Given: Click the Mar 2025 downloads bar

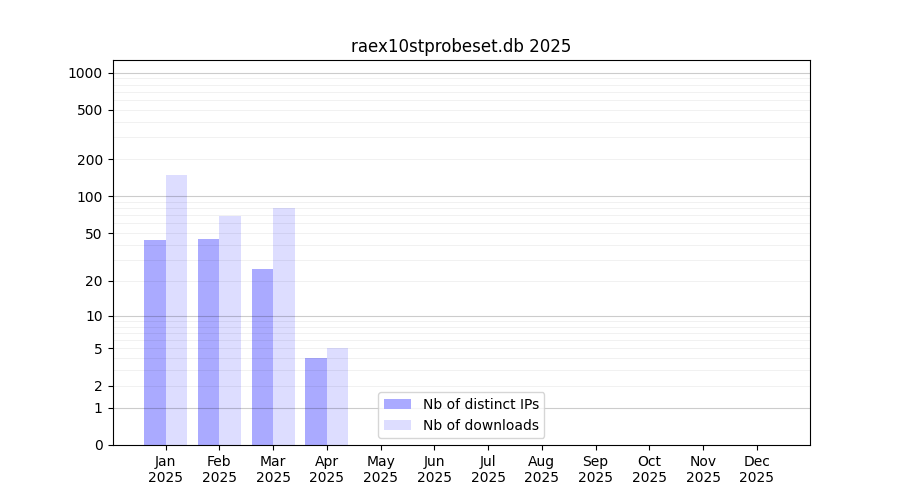Looking at the screenshot, I should pyautogui.click(x=284, y=326).
